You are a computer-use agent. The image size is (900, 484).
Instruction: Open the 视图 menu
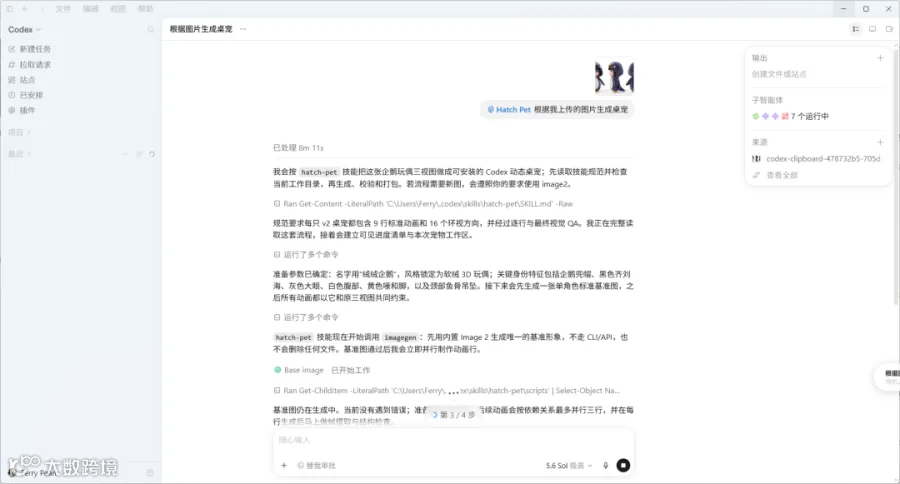click(118, 9)
